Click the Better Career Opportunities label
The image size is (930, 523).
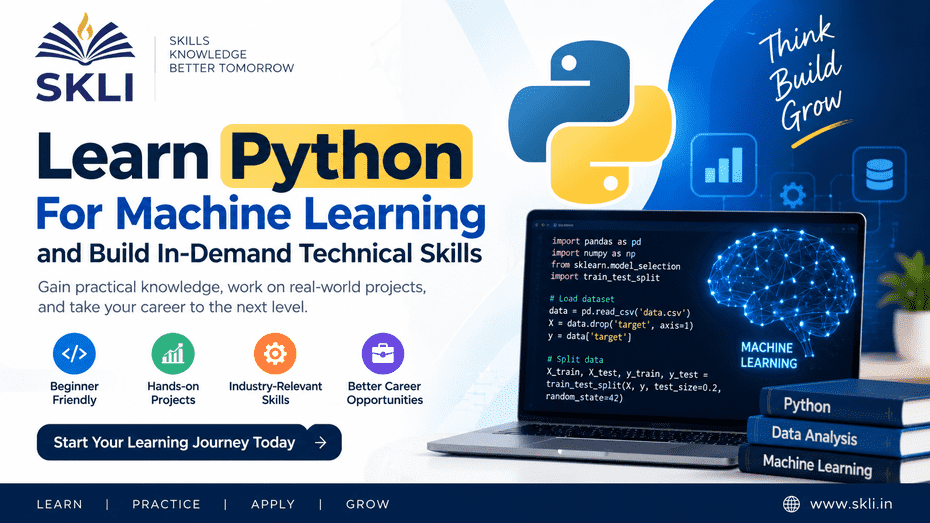[384, 393]
